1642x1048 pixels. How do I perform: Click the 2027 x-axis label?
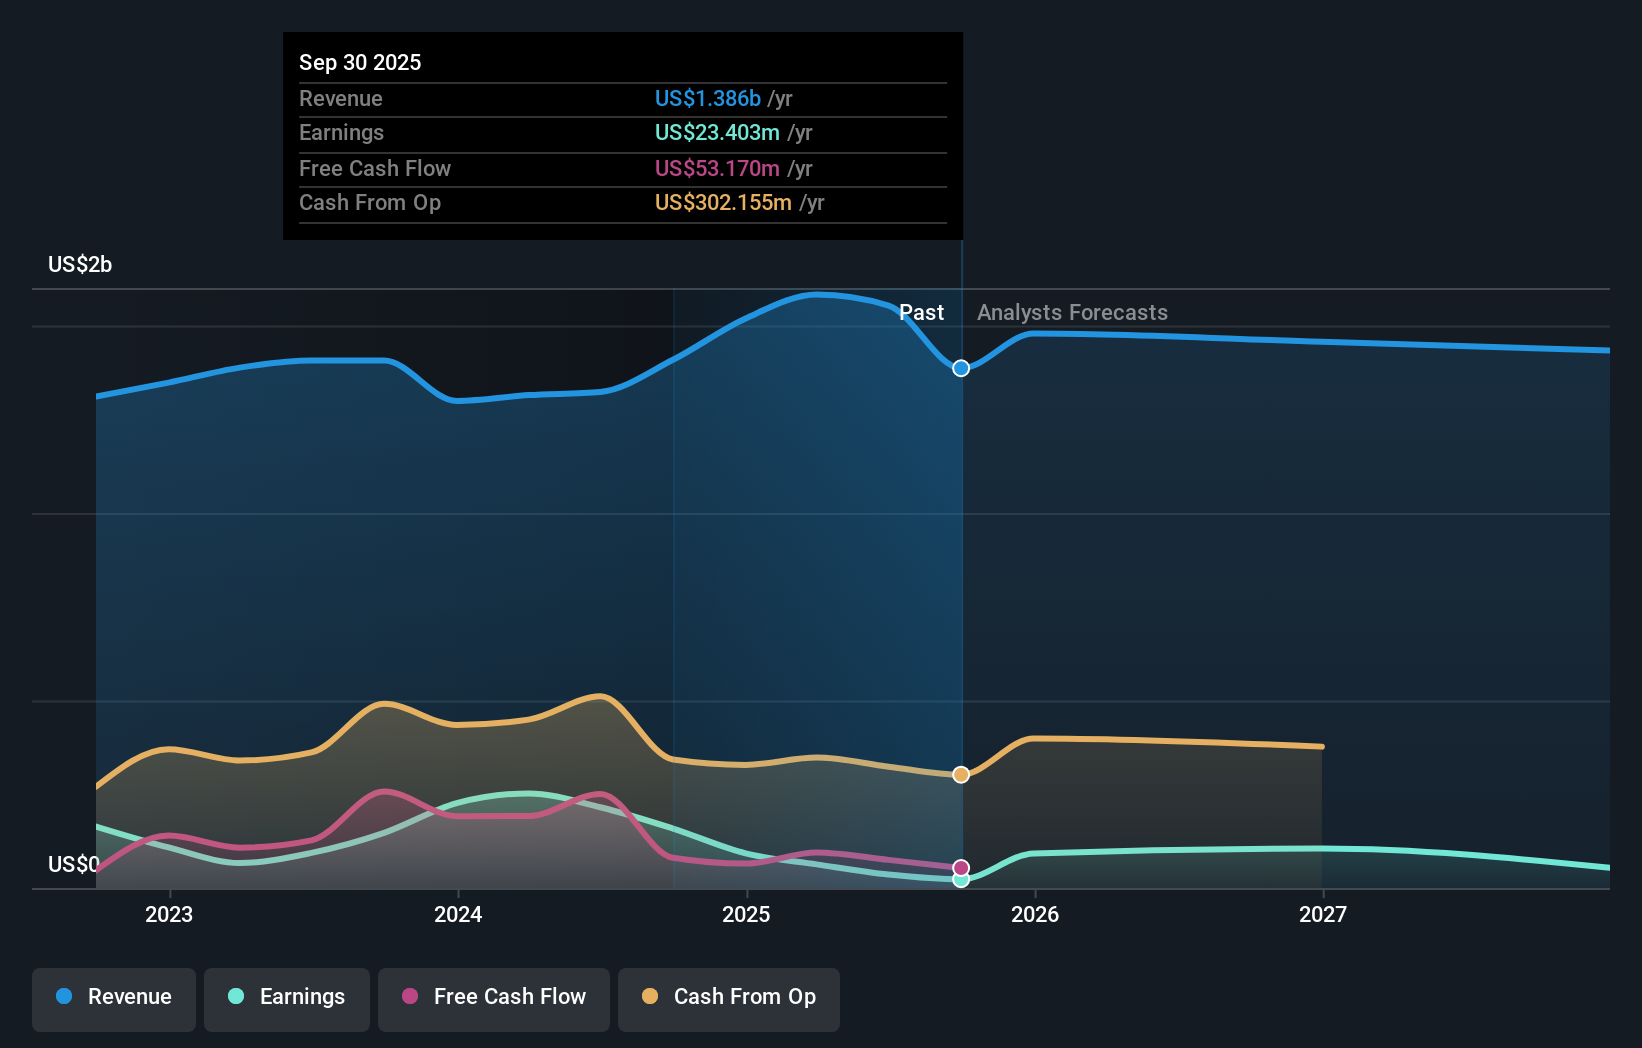(x=1323, y=914)
